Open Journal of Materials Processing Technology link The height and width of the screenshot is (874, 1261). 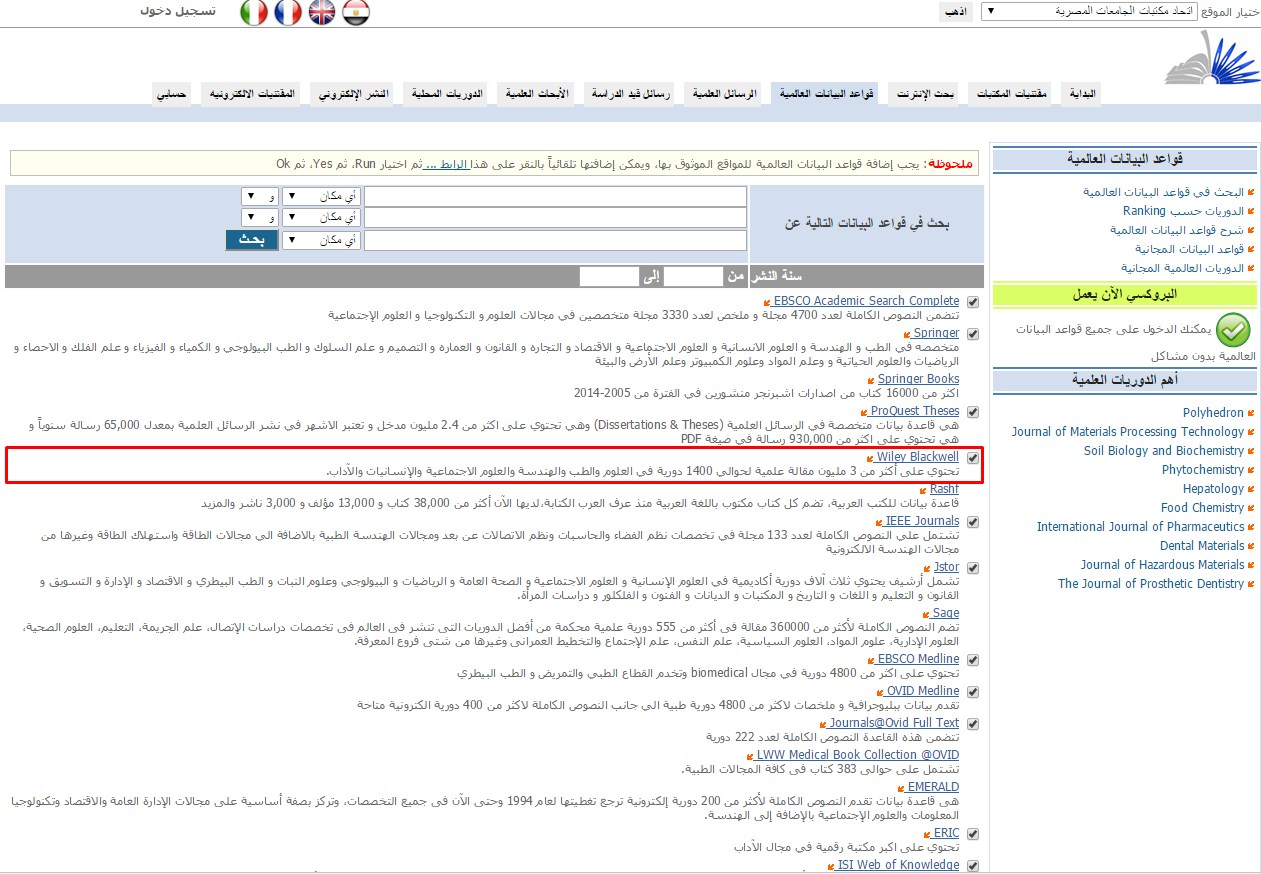[x=1128, y=432]
